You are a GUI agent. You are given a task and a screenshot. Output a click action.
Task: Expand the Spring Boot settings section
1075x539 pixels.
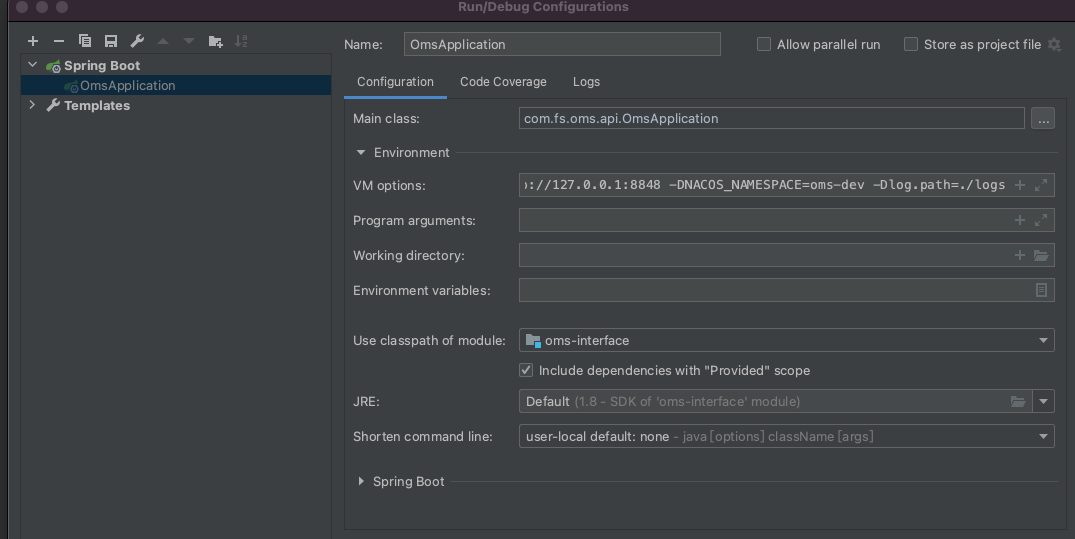361,481
